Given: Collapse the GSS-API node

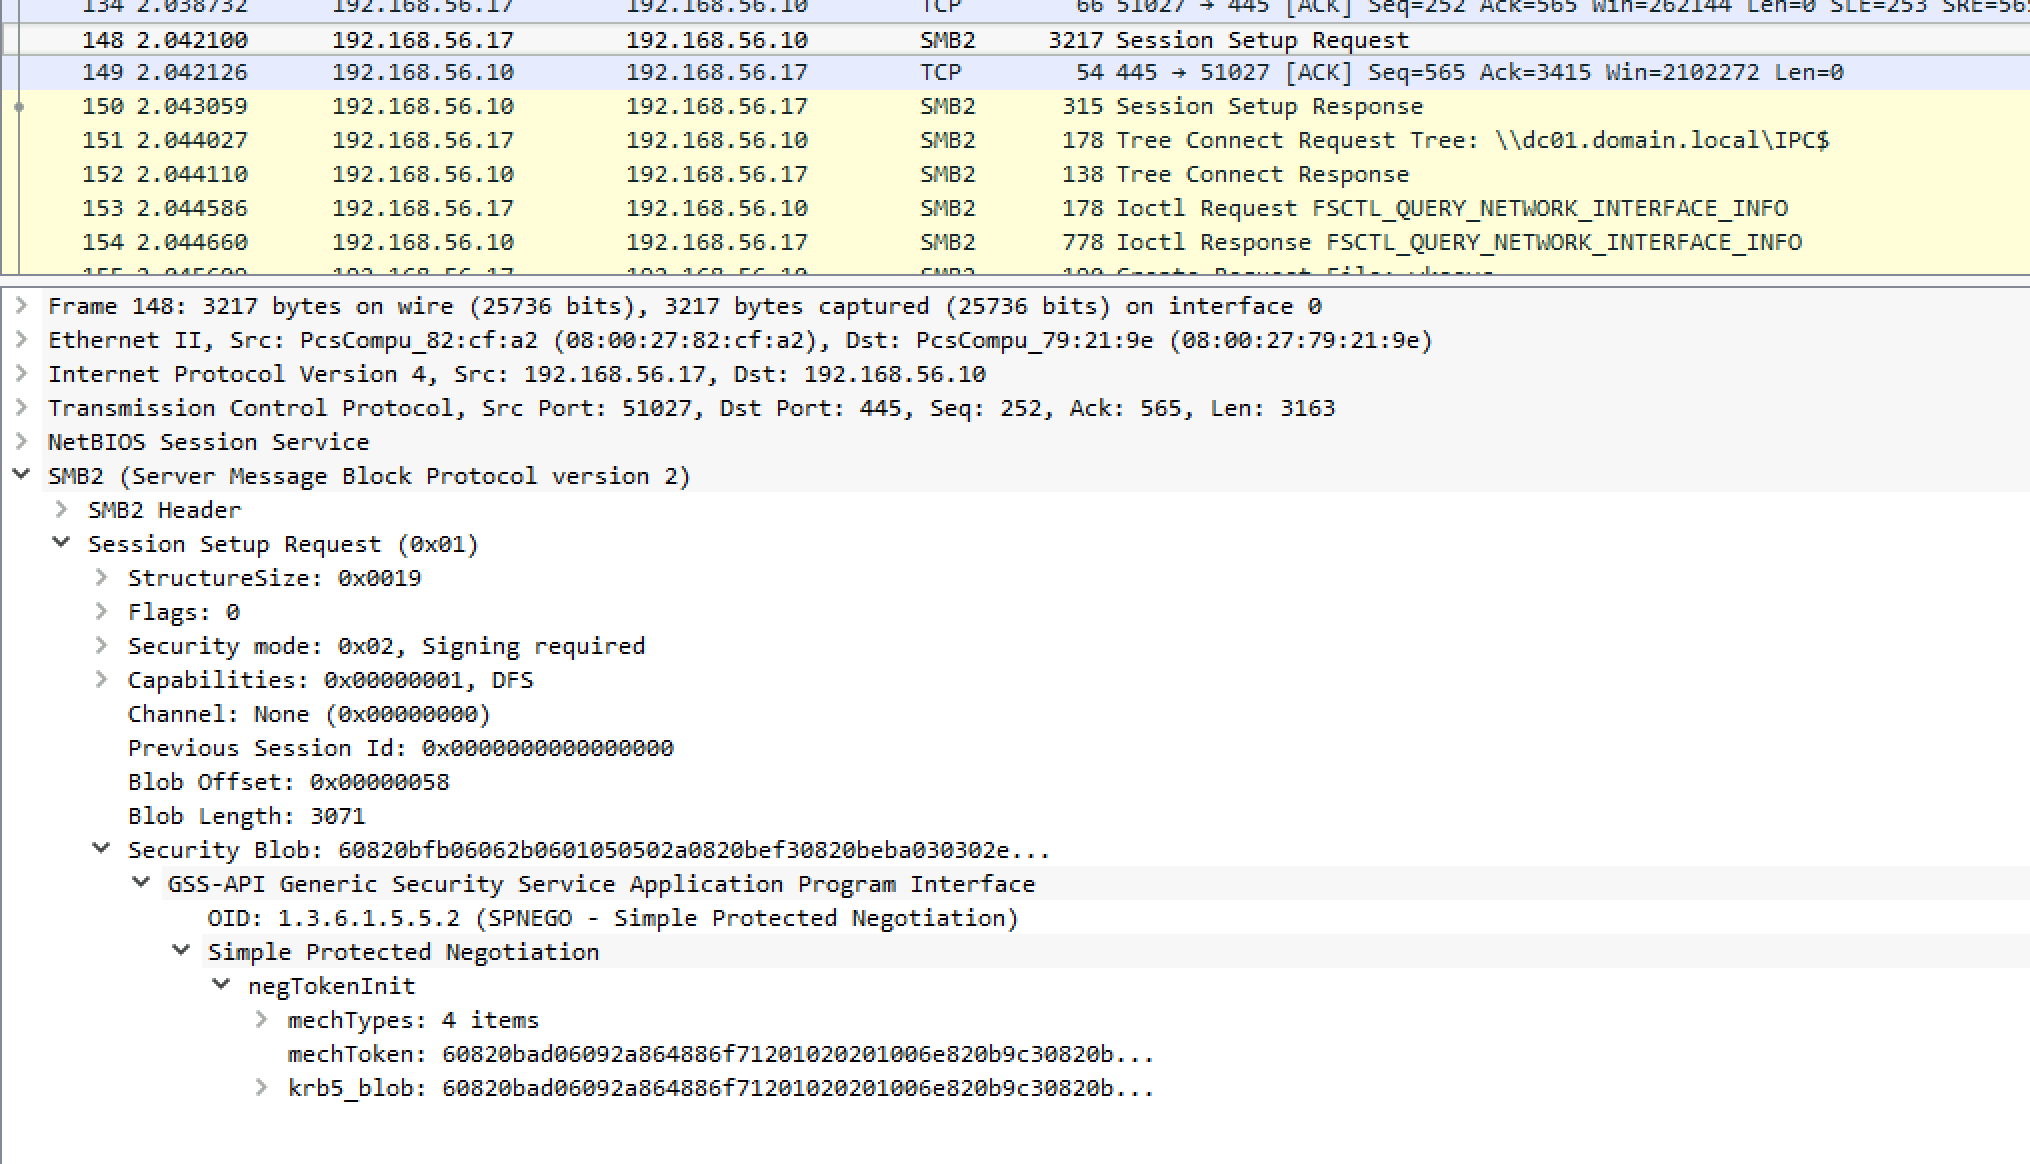Looking at the screenshot, I should click(140, 883).
